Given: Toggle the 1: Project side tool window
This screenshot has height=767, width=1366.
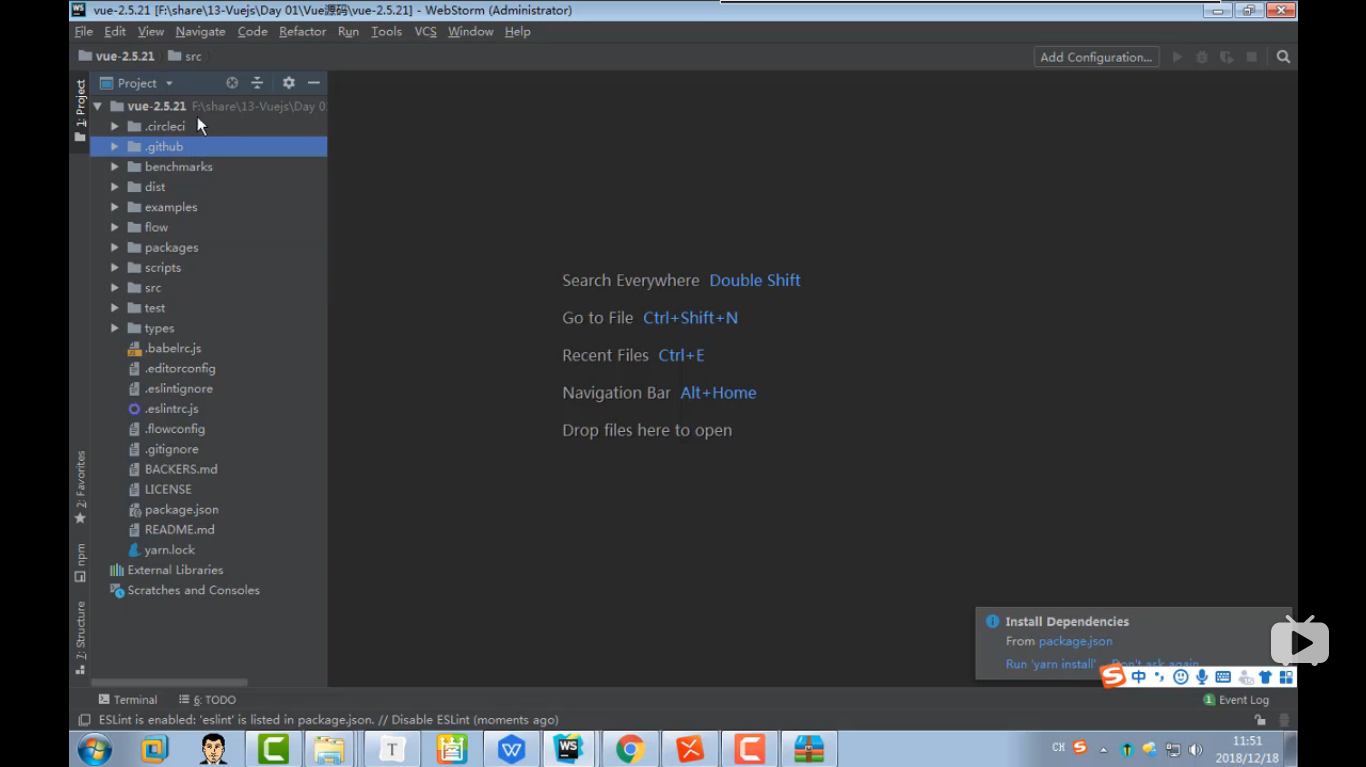Looking at the screenshot, I should 80,111.
